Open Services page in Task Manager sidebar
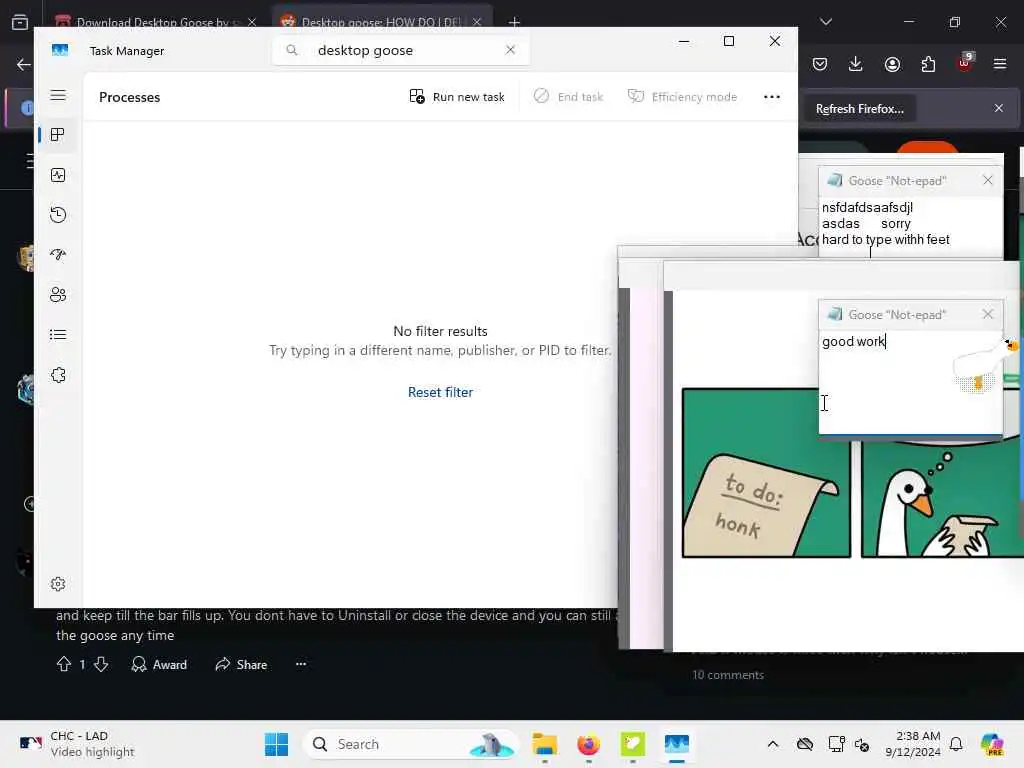Viewport: 1024px width, 768px height. click(58, 375)
